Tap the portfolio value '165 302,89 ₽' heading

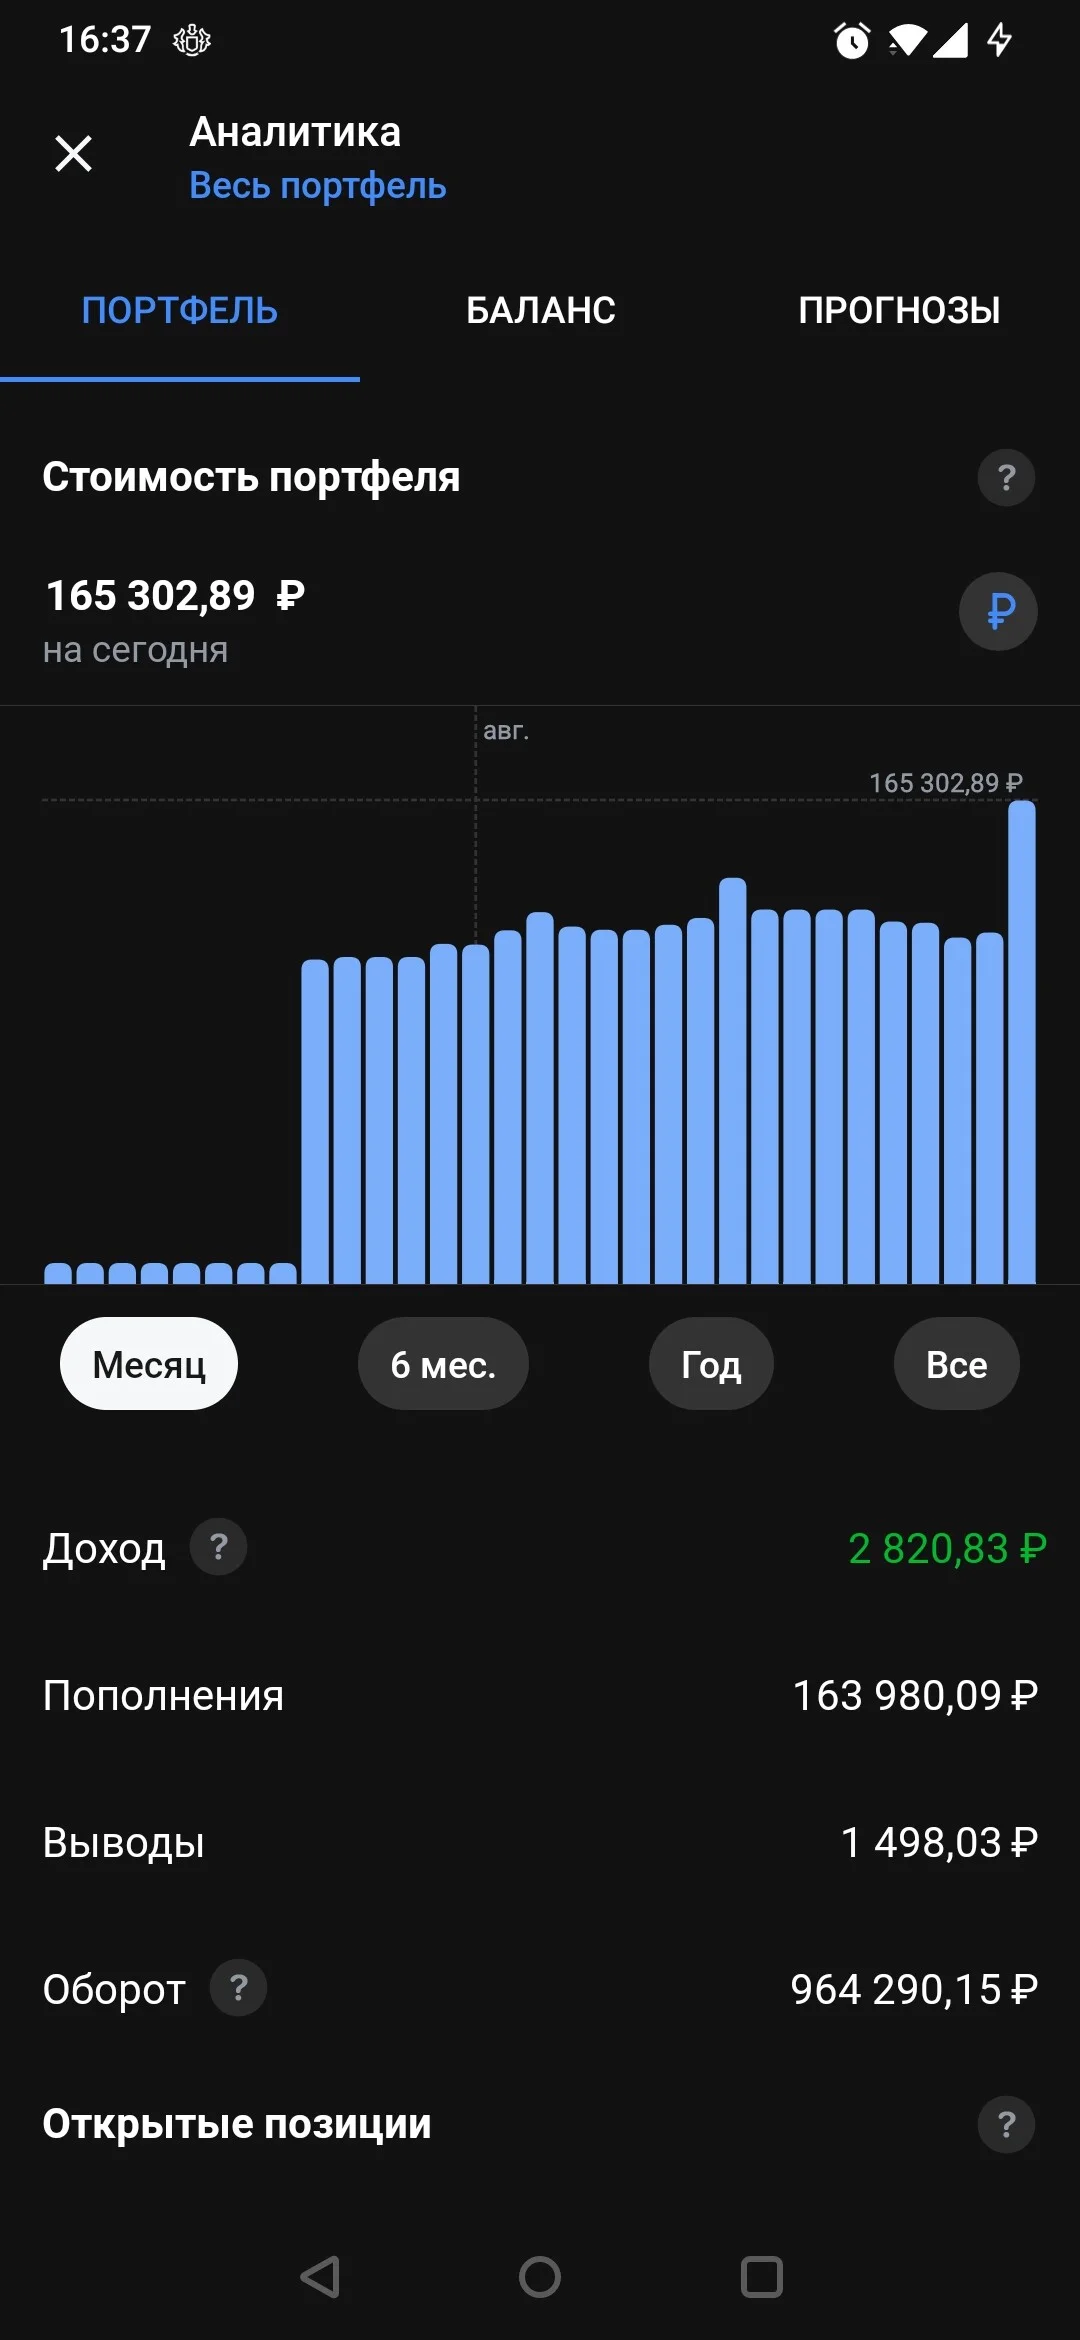[175, 596]
